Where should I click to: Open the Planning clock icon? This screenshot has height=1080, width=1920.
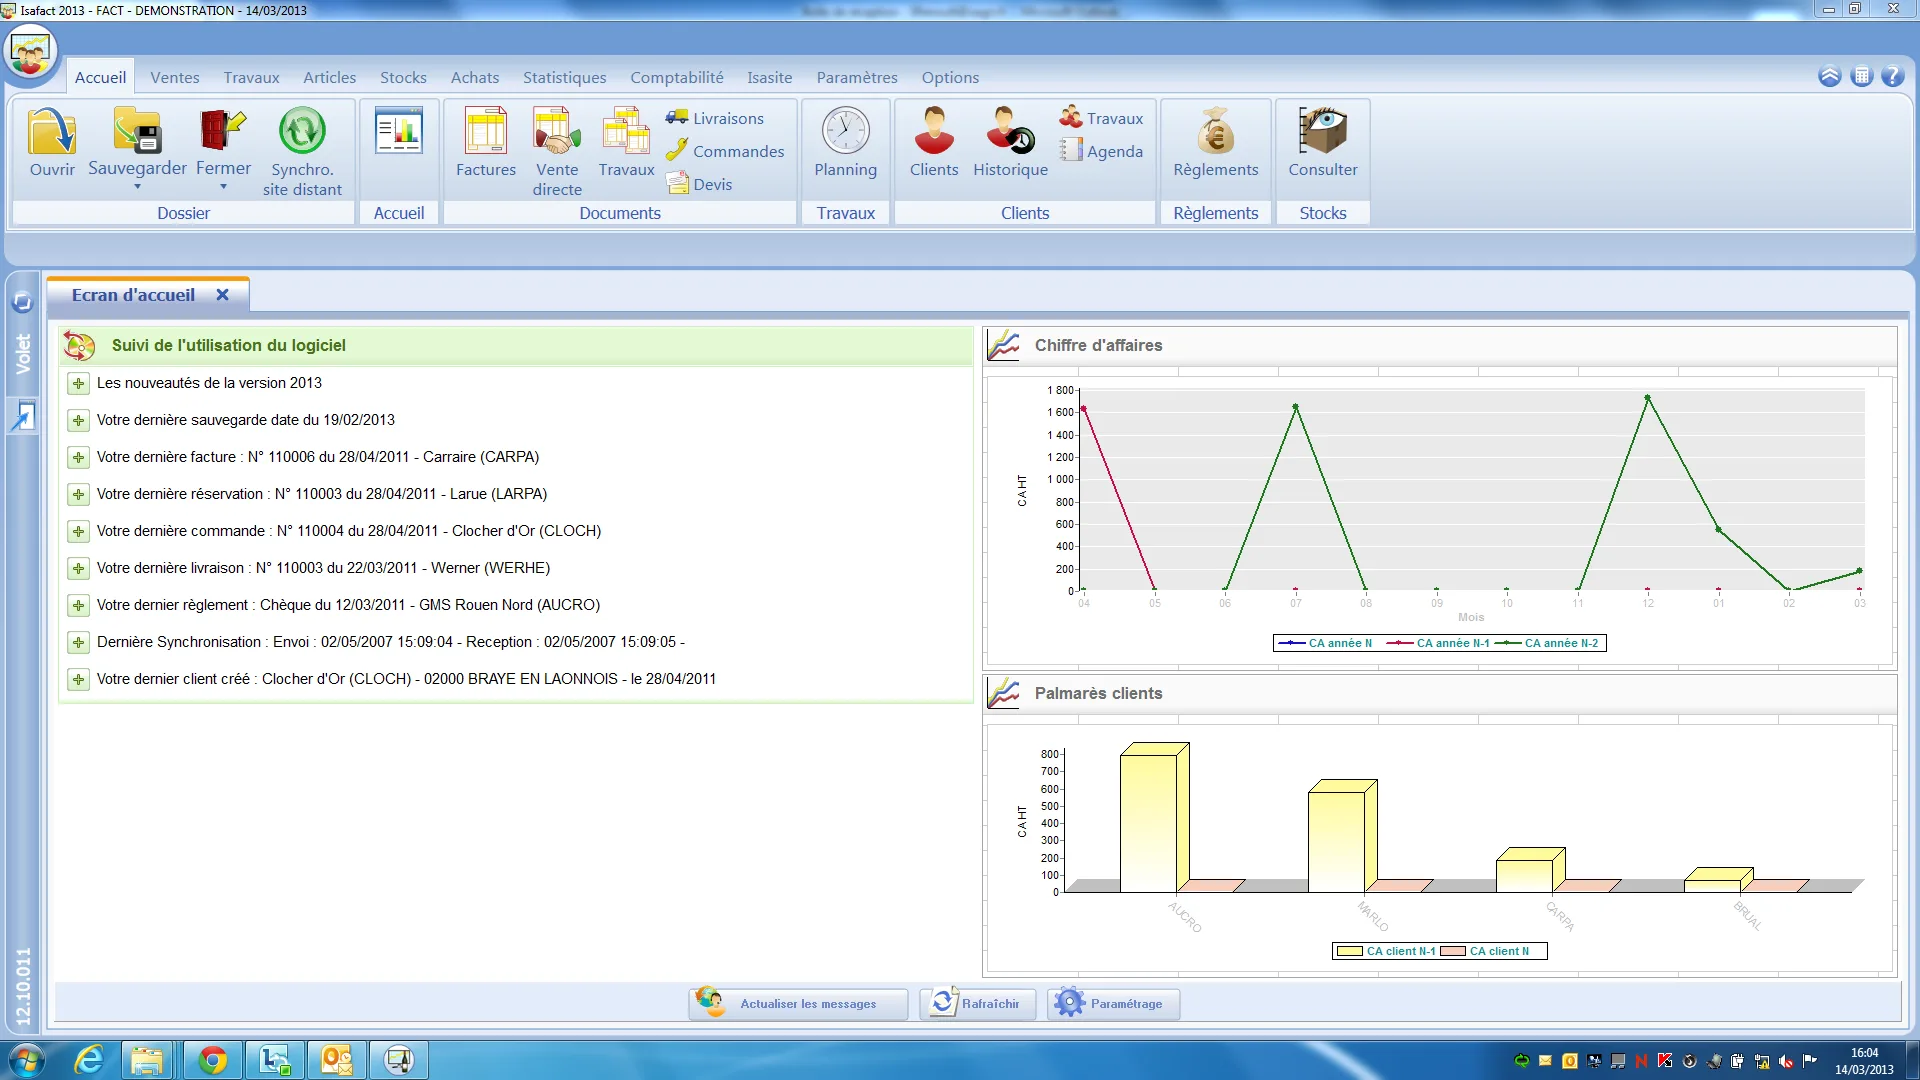[846, 132]
